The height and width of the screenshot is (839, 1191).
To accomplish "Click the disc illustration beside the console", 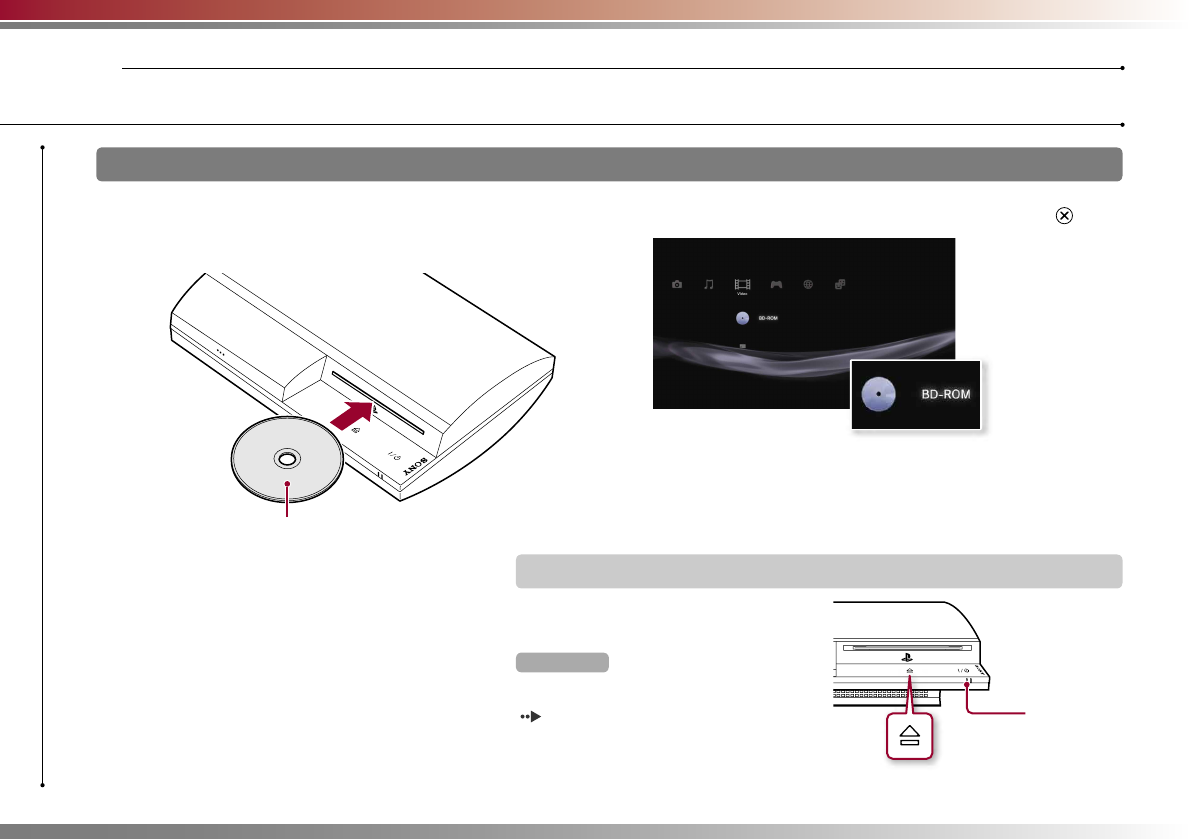I will [287, 459].
